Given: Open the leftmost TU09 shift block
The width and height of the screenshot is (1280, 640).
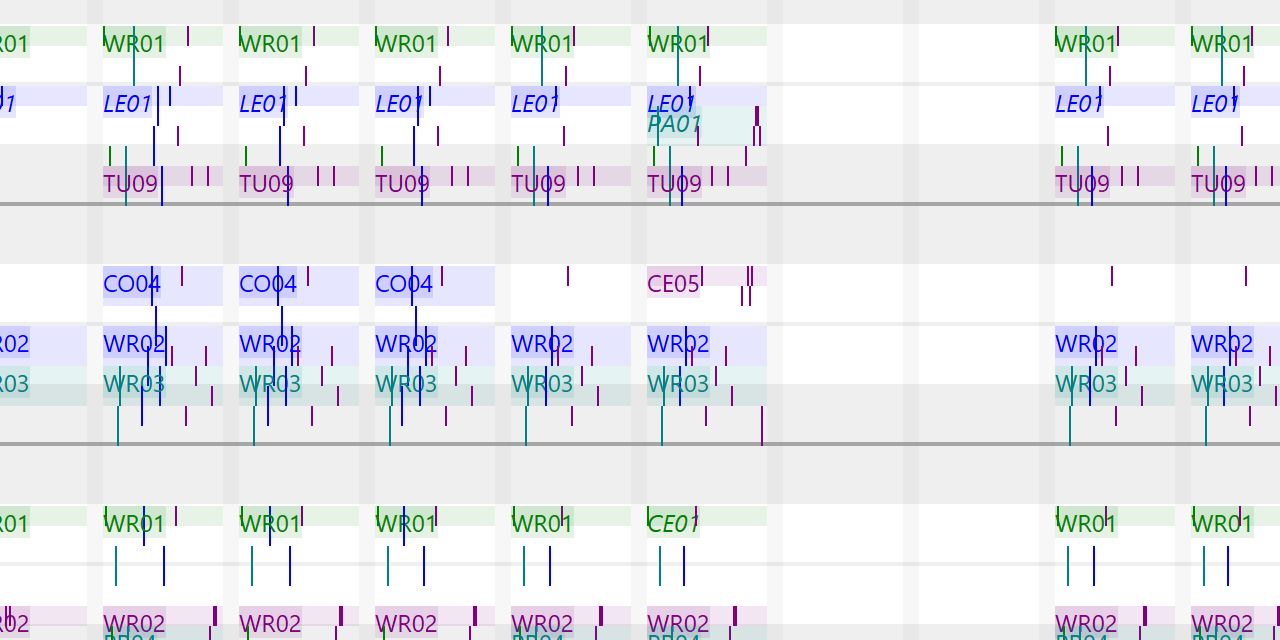Looking at the screenshot, I should (x=128, y=183).
